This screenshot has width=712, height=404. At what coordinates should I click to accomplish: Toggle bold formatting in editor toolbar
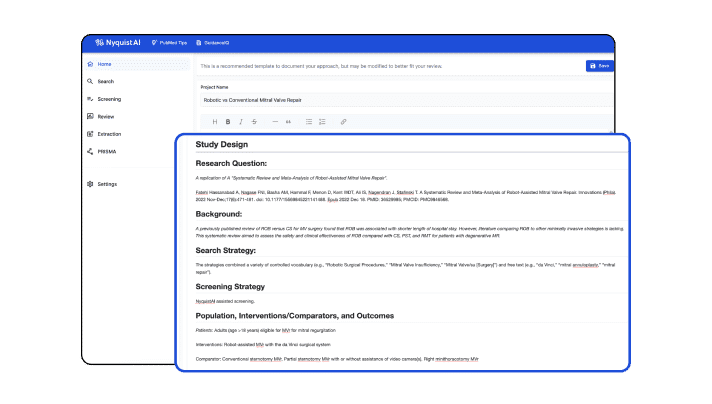click(228, 122)
